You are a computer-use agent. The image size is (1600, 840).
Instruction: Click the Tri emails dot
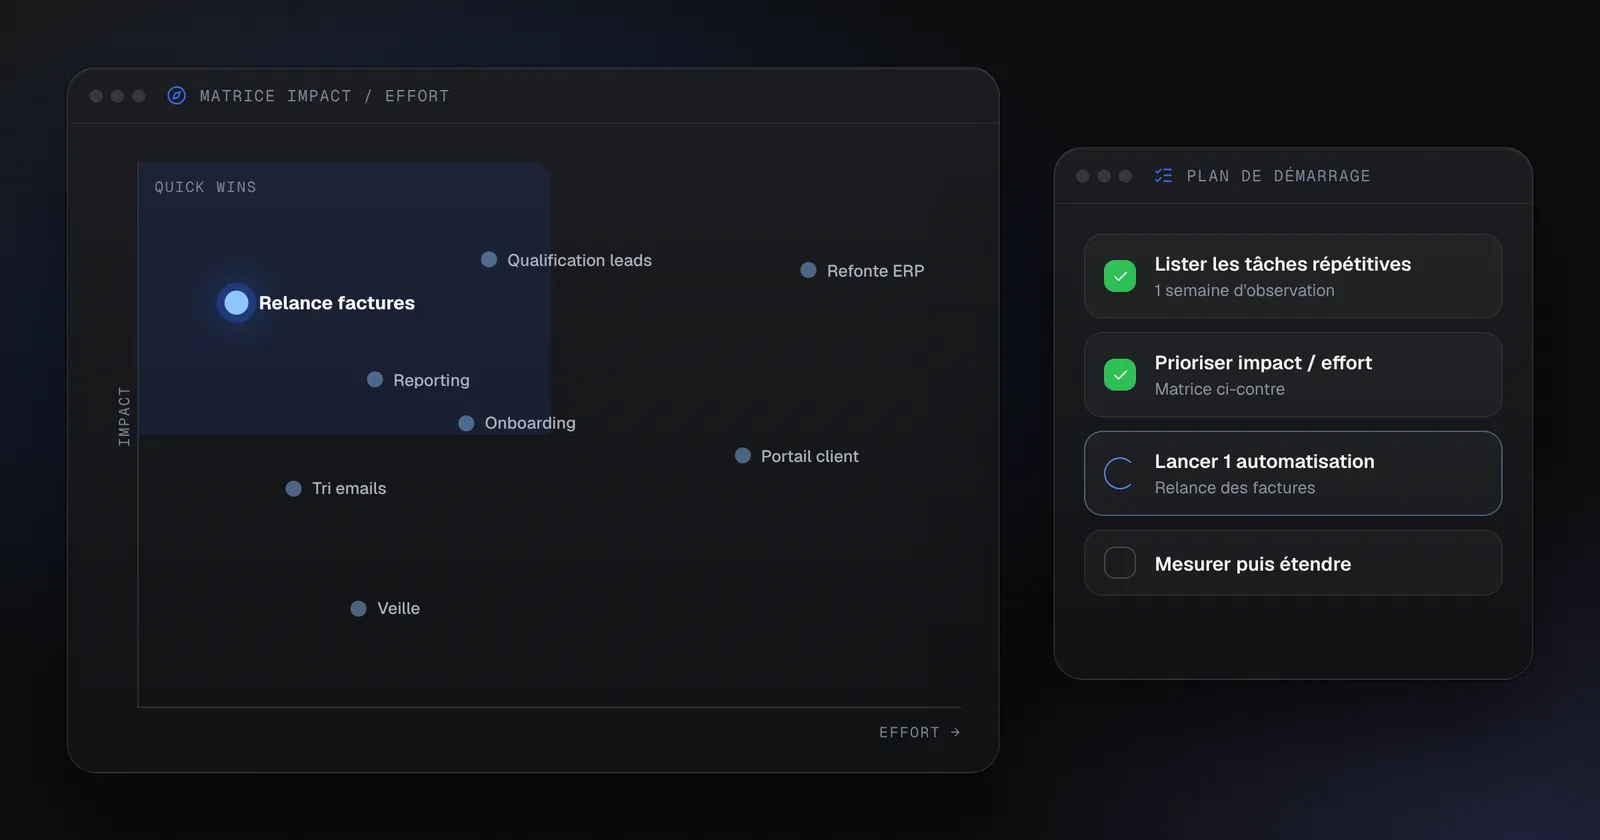(x=294, y=489)
